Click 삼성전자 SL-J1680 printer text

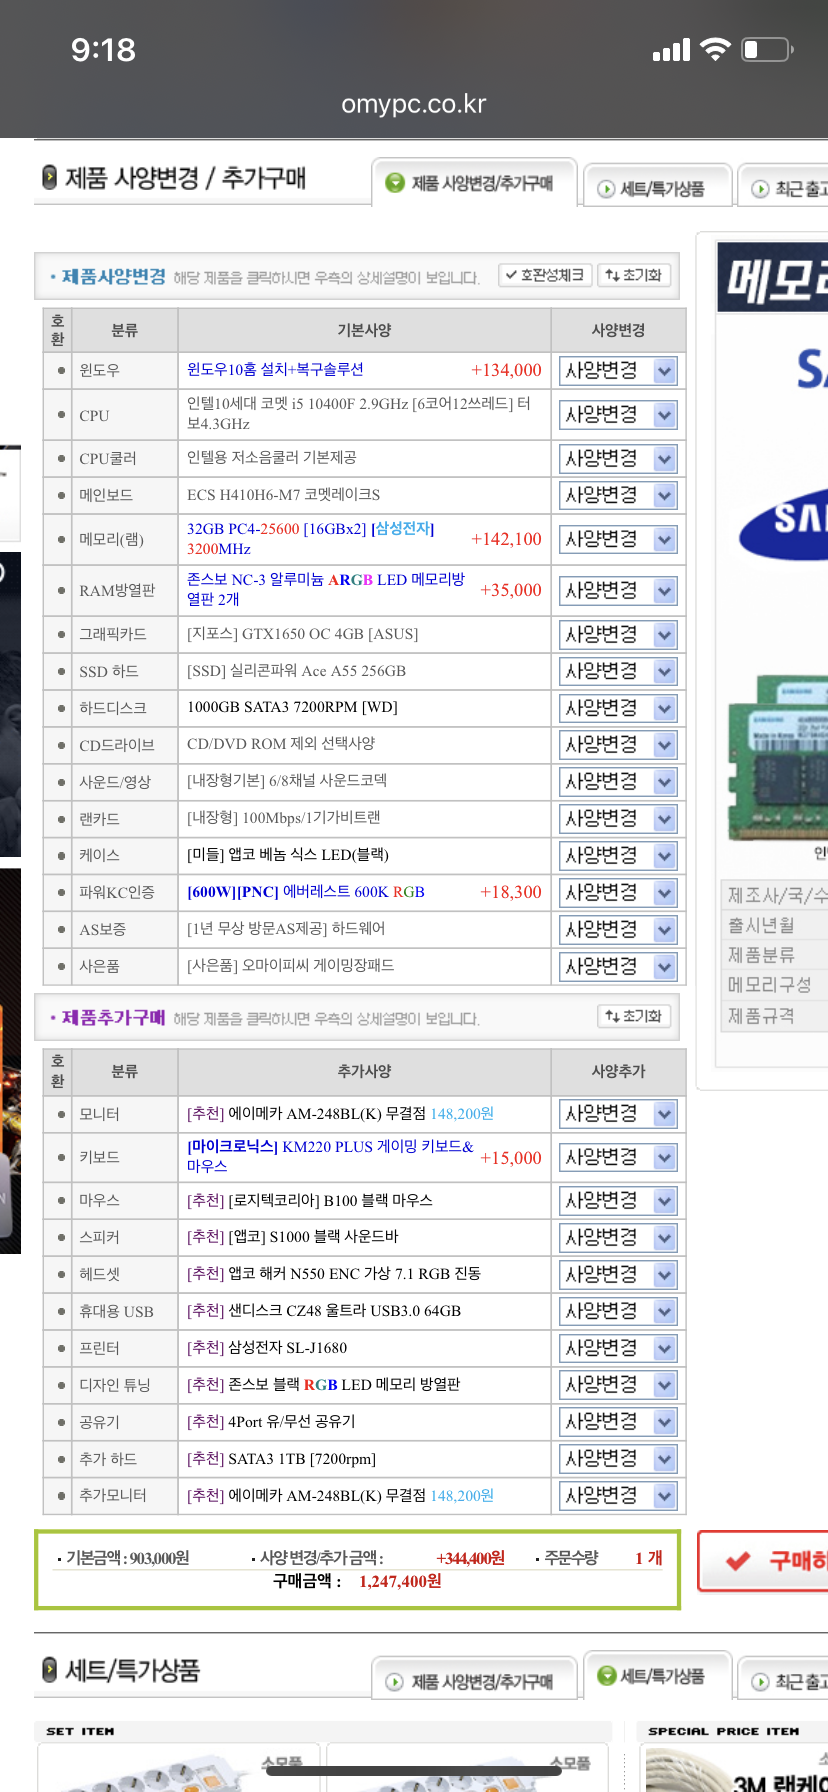(267, 1348)
